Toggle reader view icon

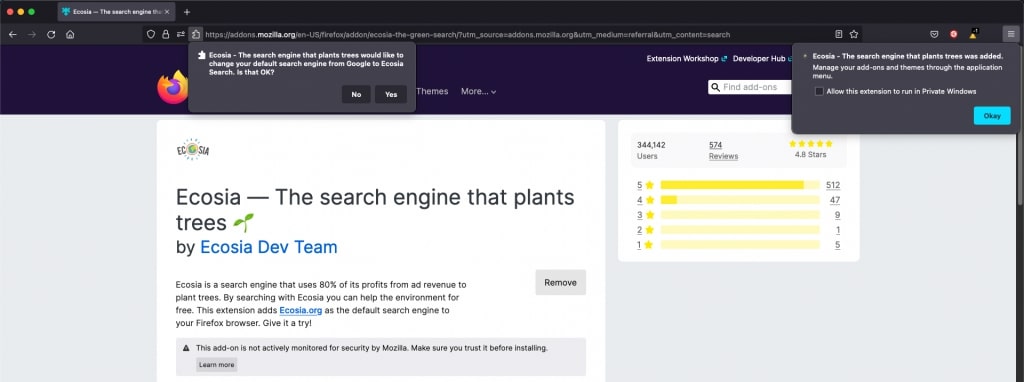tap(839, 35)
